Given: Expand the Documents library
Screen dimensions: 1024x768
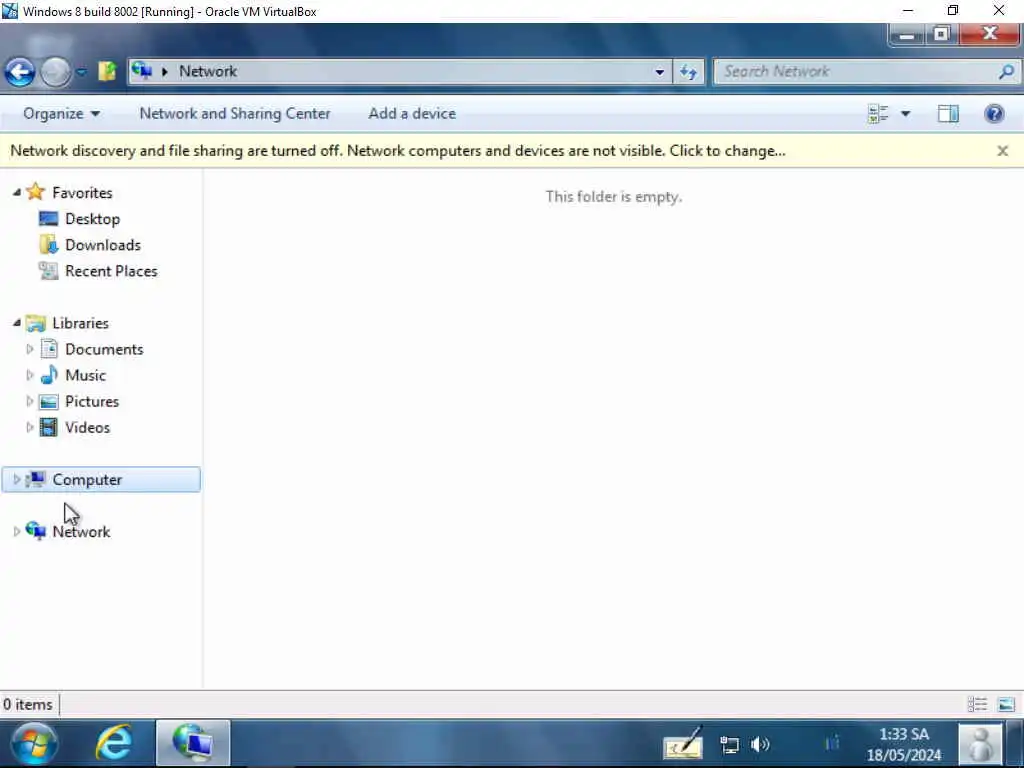Looking at the screenshot, I should point(29,349).
